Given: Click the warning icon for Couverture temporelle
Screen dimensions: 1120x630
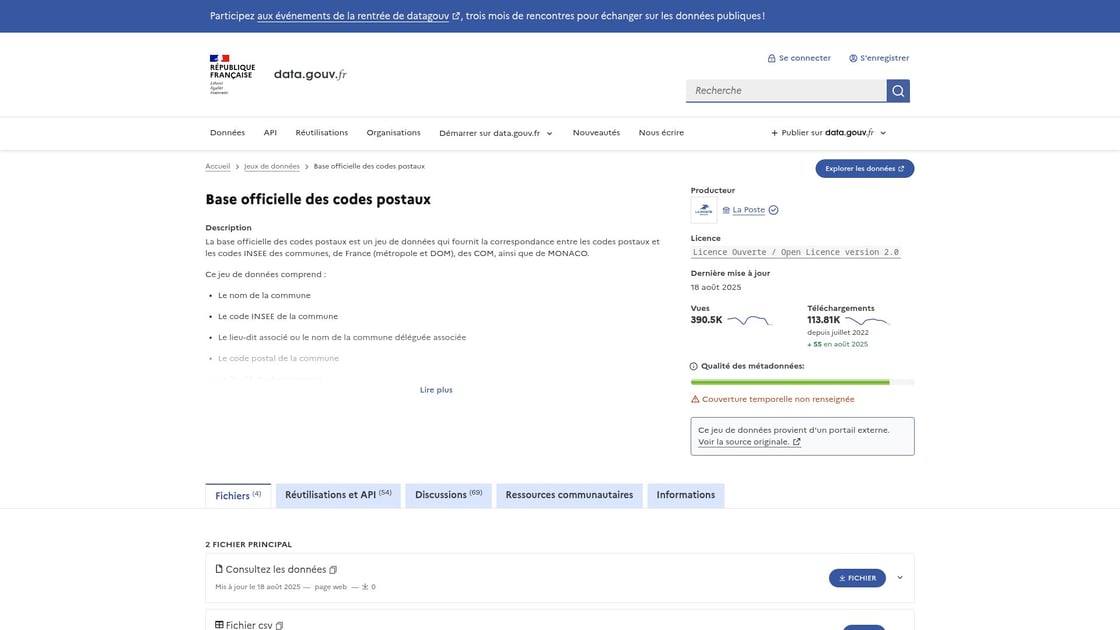Looking at the screenshot, I should (x=695, y=399).
